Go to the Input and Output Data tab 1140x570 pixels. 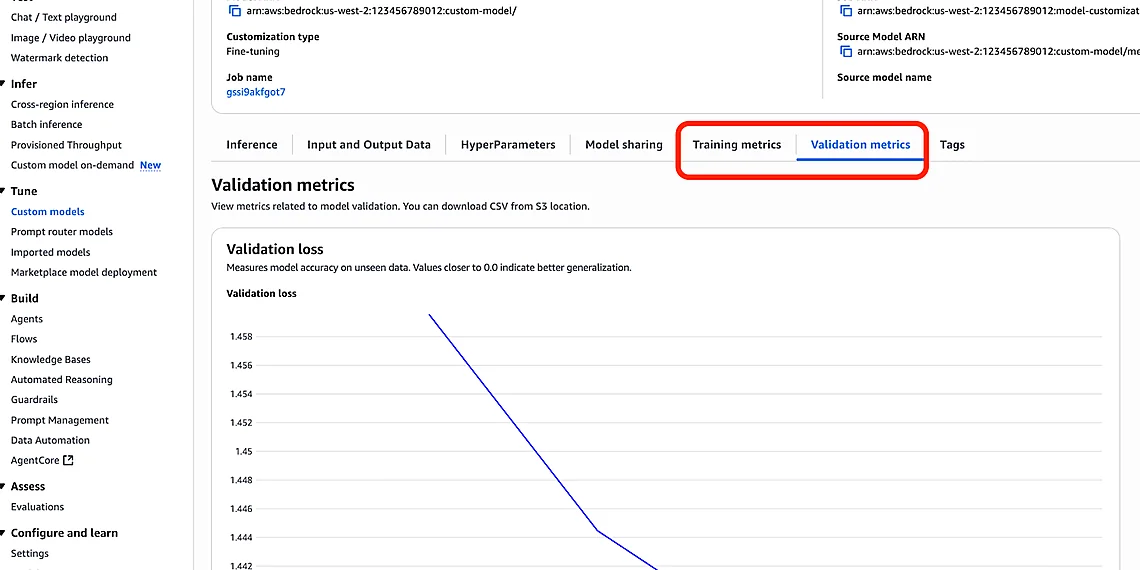coord(368,145)
